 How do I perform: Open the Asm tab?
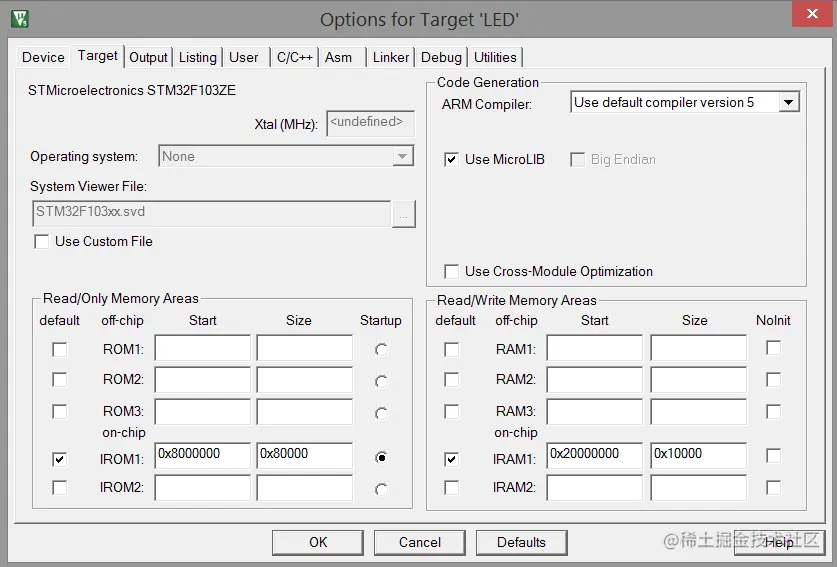[x=338, y=57]
